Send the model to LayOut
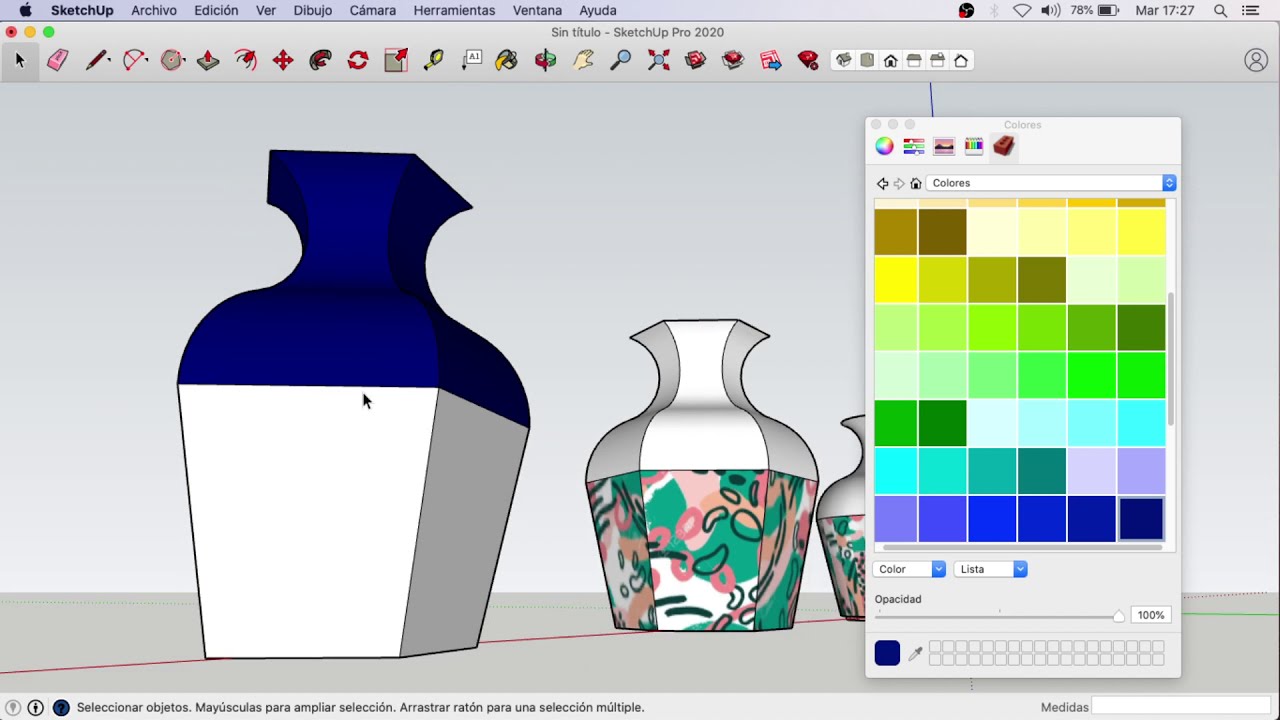Viewport: 1280px width, 720px height. point(770,61)
